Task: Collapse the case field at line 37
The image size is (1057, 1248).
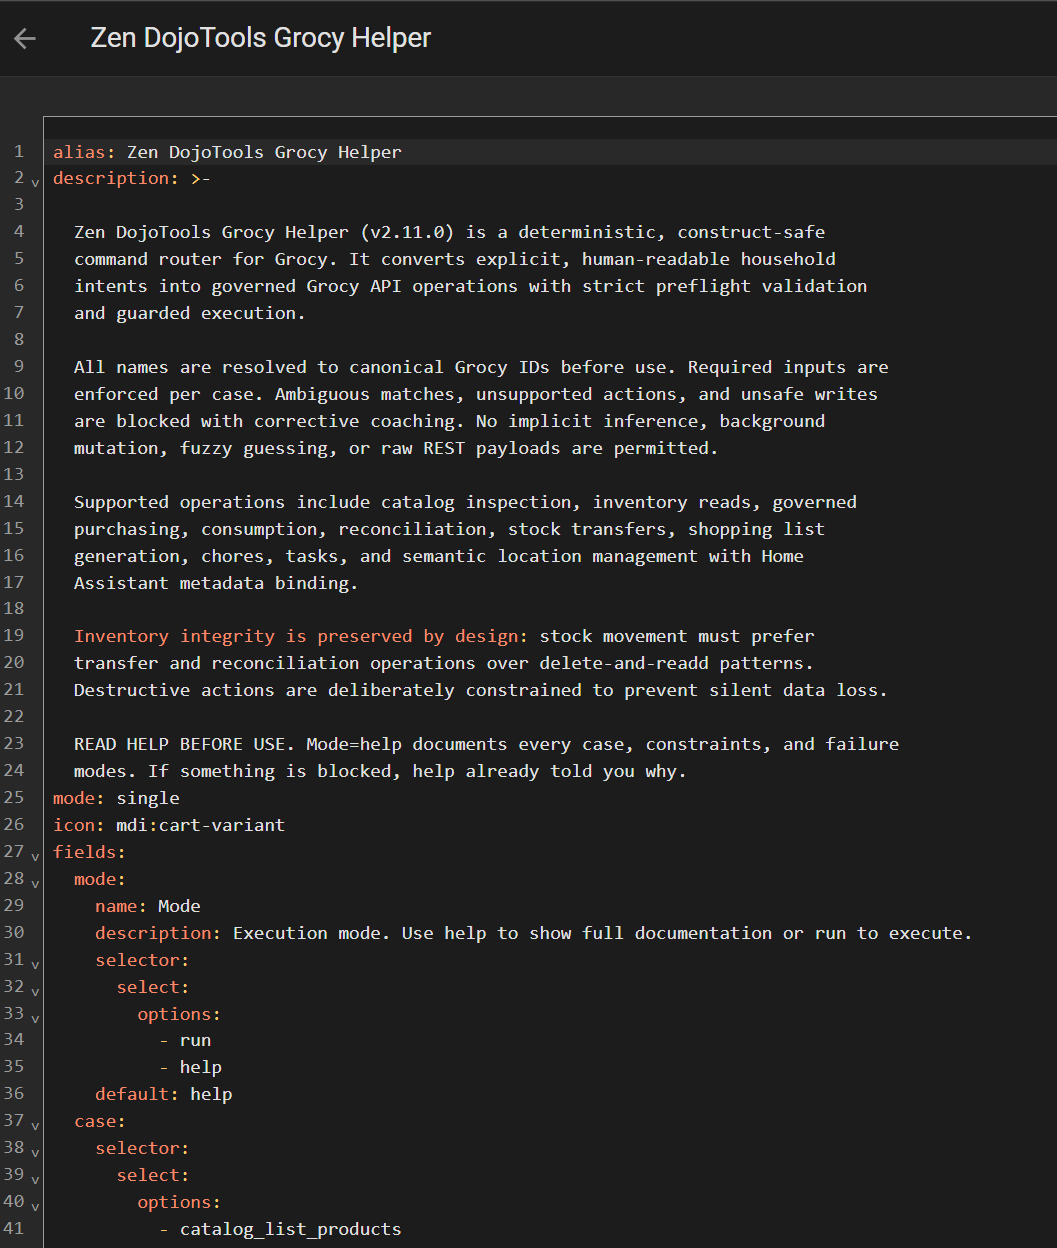Action: point(36,1125)
